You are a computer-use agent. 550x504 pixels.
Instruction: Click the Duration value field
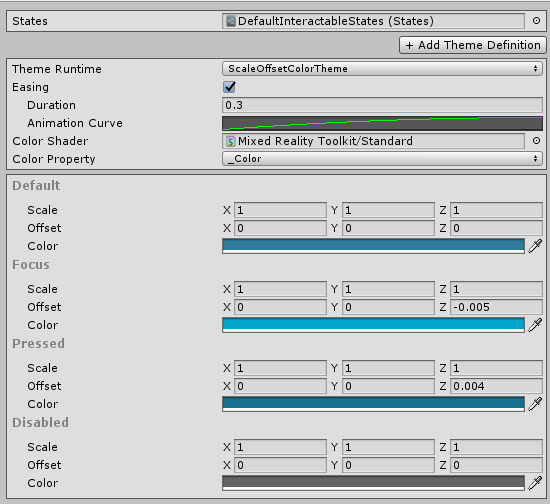(x=382, y=105)
